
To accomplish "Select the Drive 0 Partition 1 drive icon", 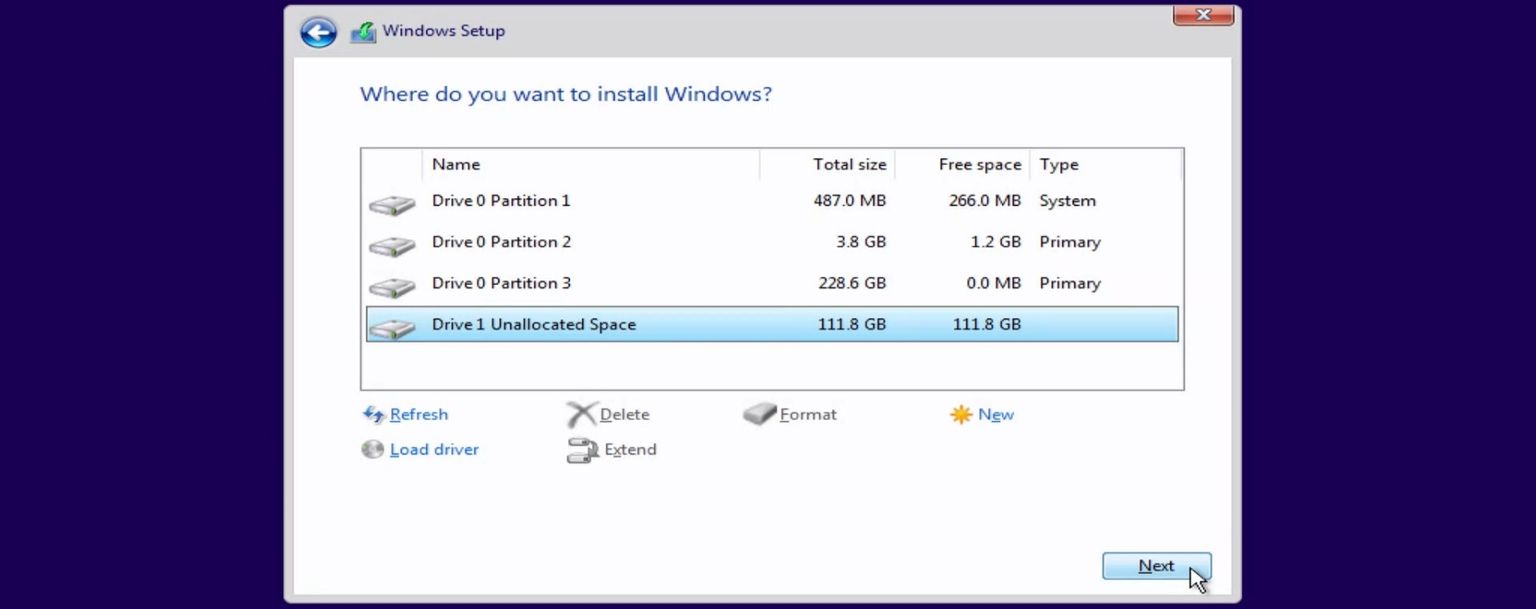I will [391, 201].
